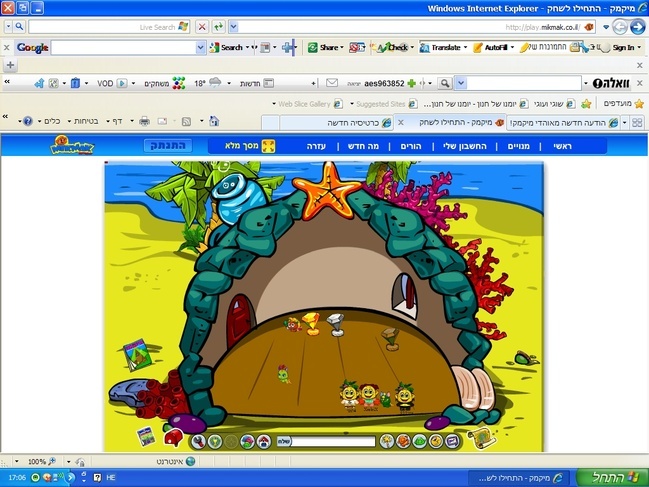The height and width of the screenshot is (487, 649).
Task: Click the yellow smiley emote icon
Action: (x=435, y=441)
